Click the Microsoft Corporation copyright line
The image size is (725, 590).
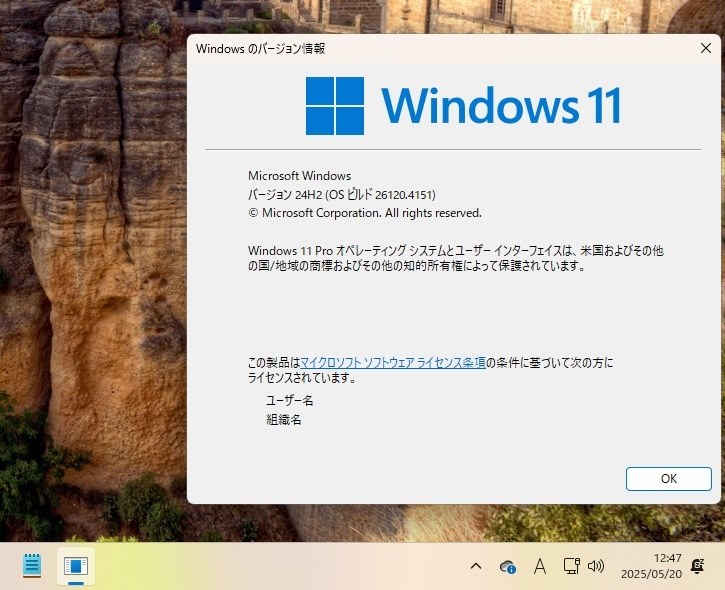point(365,213)
